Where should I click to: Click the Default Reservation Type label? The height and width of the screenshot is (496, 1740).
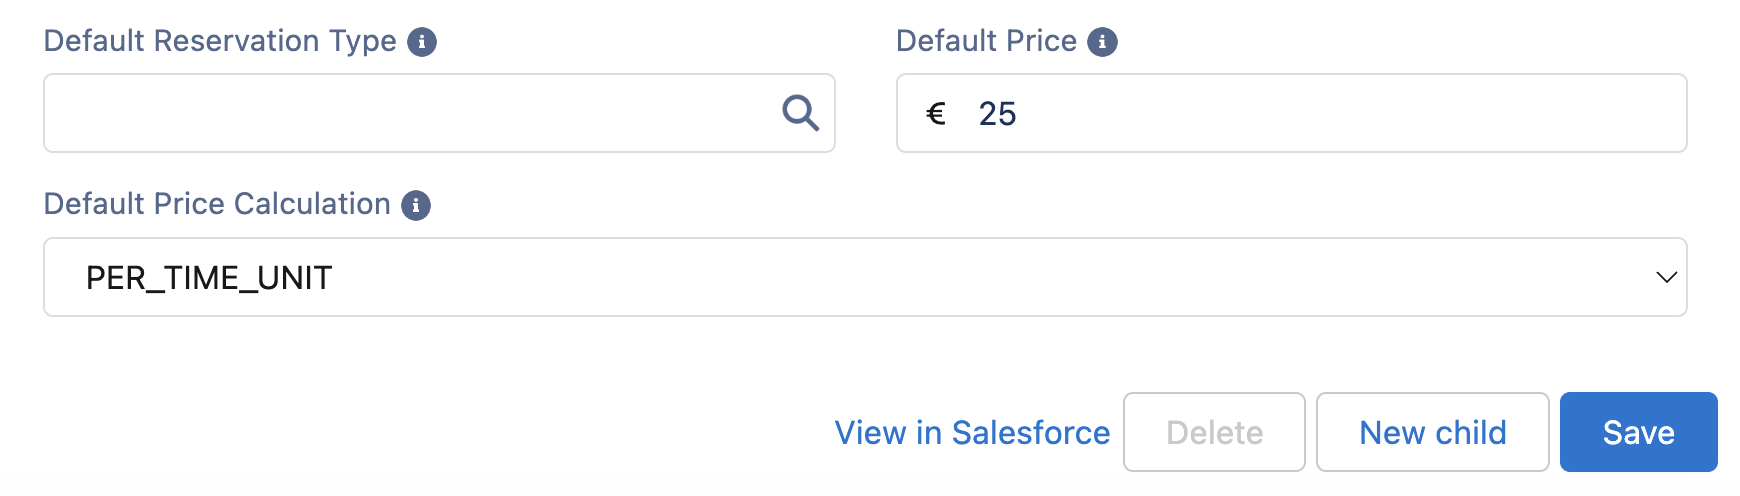click(220, 41)
